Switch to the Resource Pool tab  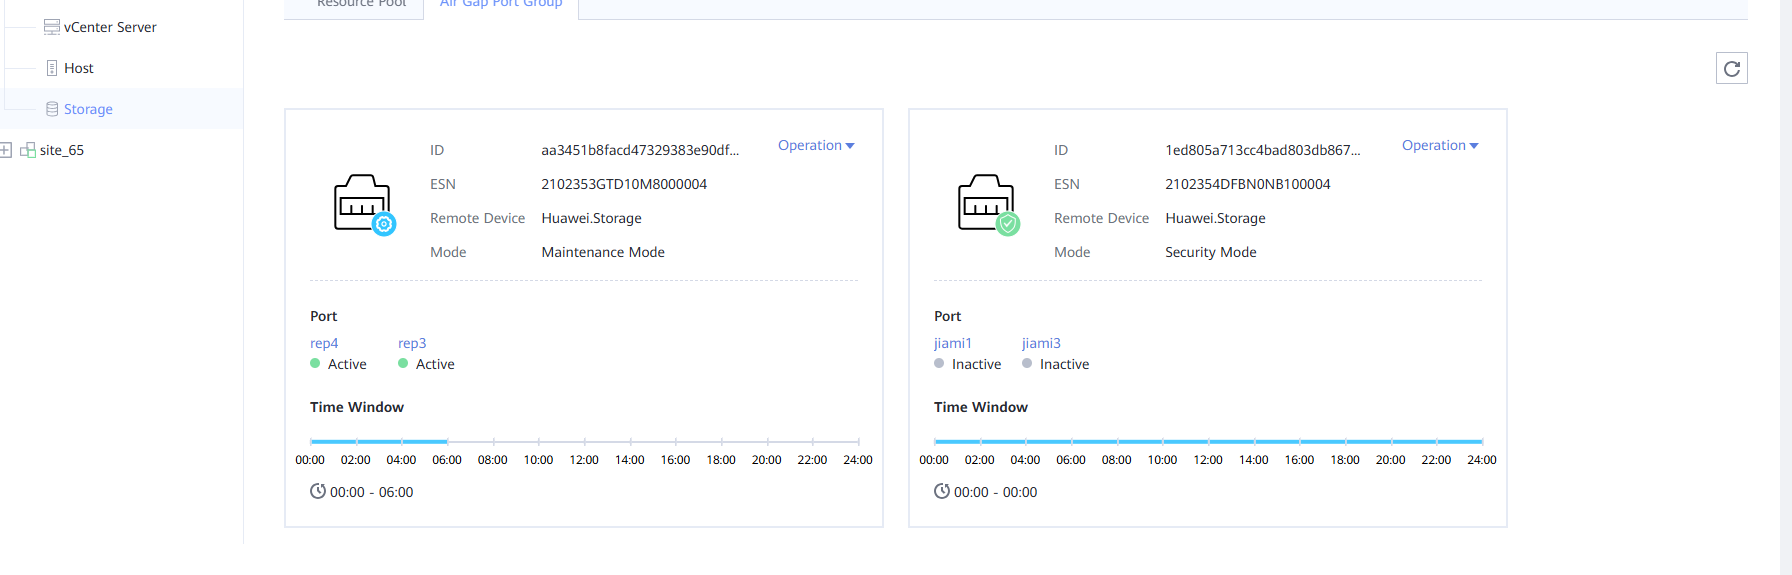click(361, 4)
